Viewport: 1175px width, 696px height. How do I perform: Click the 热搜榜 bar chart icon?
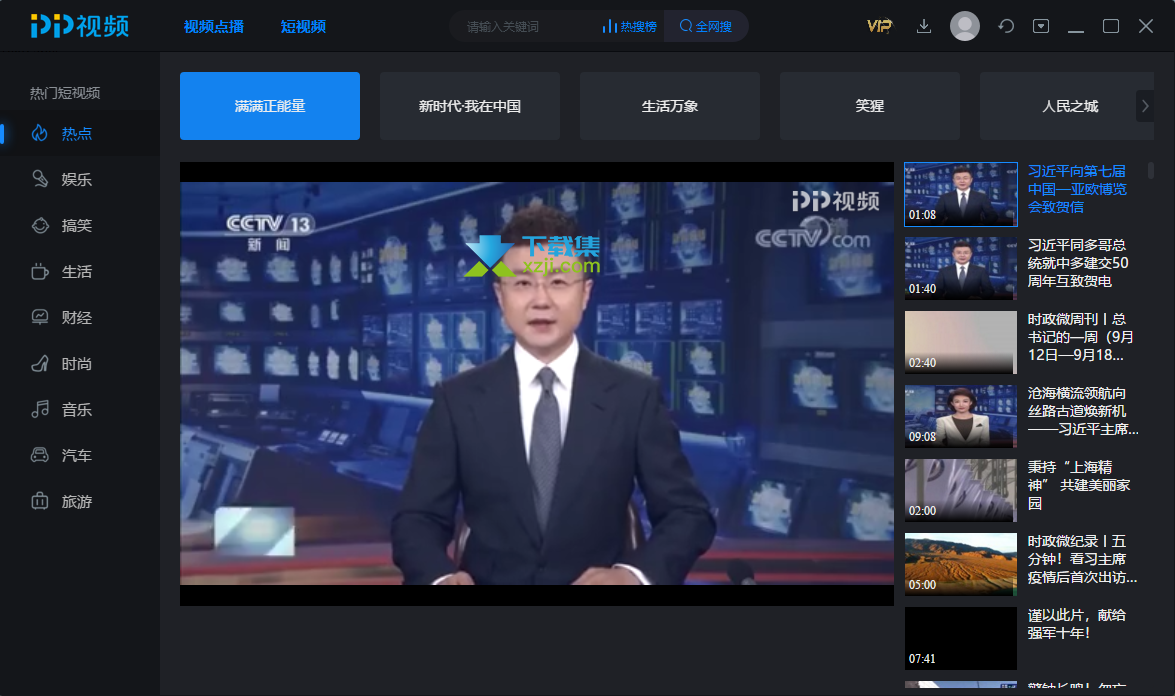pyautogui.click(x=609, y=26)
